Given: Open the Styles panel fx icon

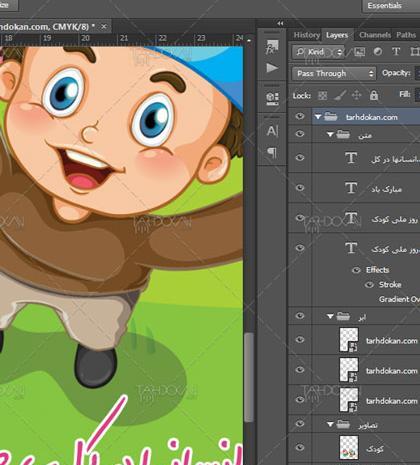Looking at the screenshot, I should (272, 47).
